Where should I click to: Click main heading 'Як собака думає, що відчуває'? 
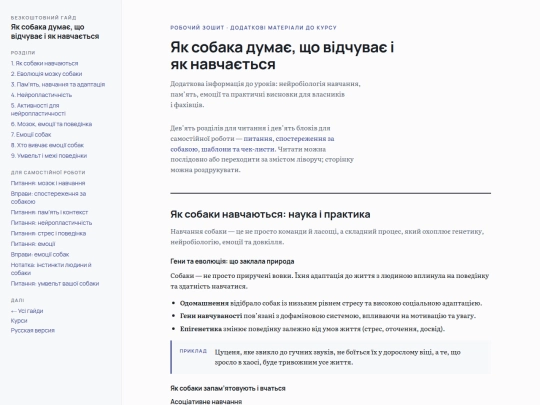click(282, 56)
